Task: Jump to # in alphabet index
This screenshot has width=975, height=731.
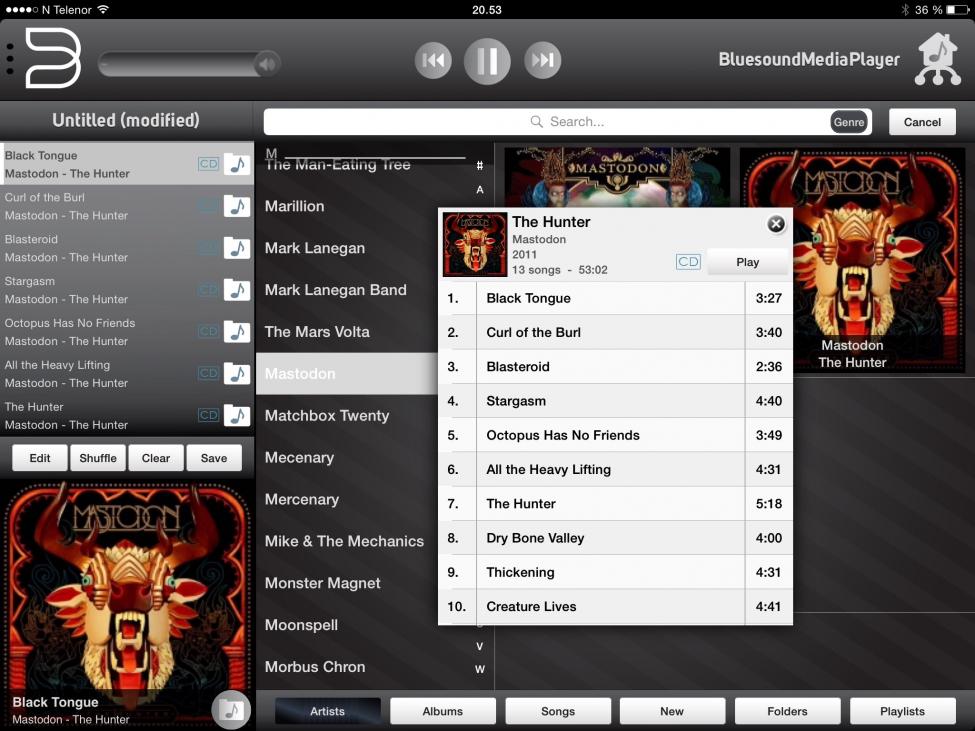Action: tap(479, 165)
